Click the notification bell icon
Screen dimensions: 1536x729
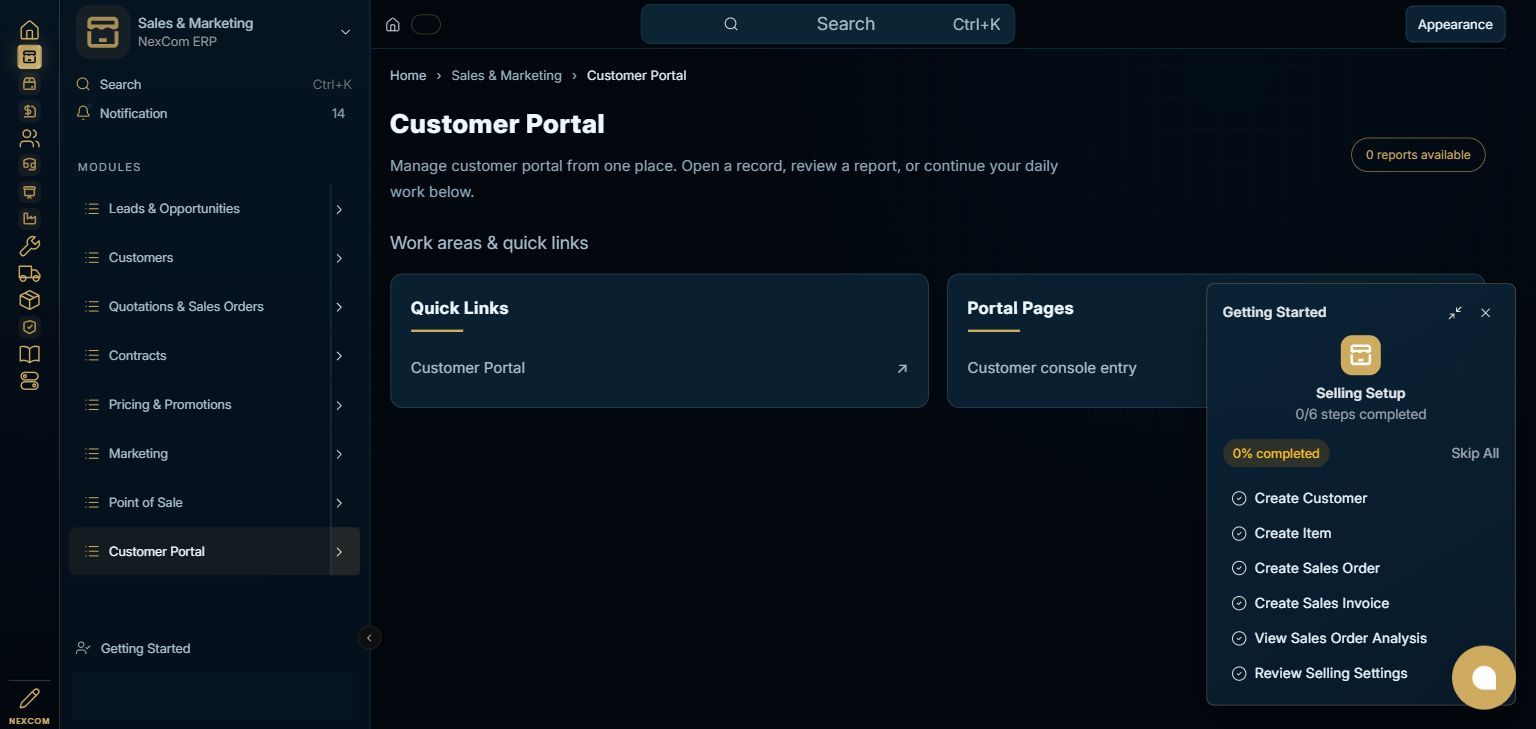[x=84, y=113]
